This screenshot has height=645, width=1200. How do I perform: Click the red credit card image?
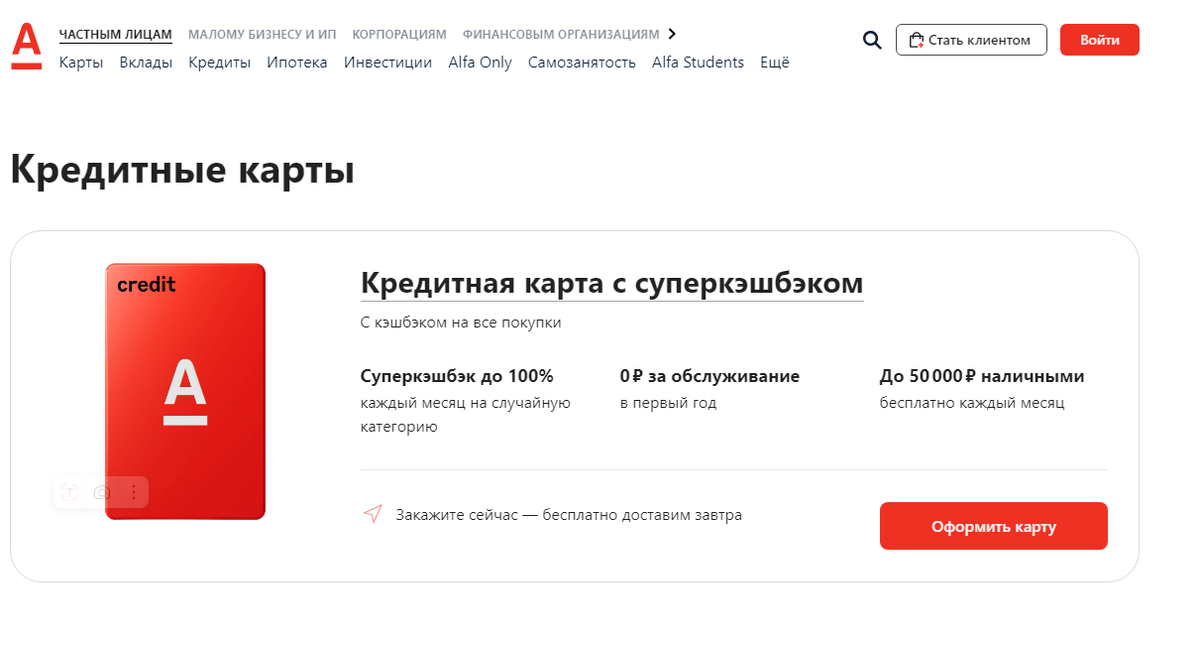[185, 390]
